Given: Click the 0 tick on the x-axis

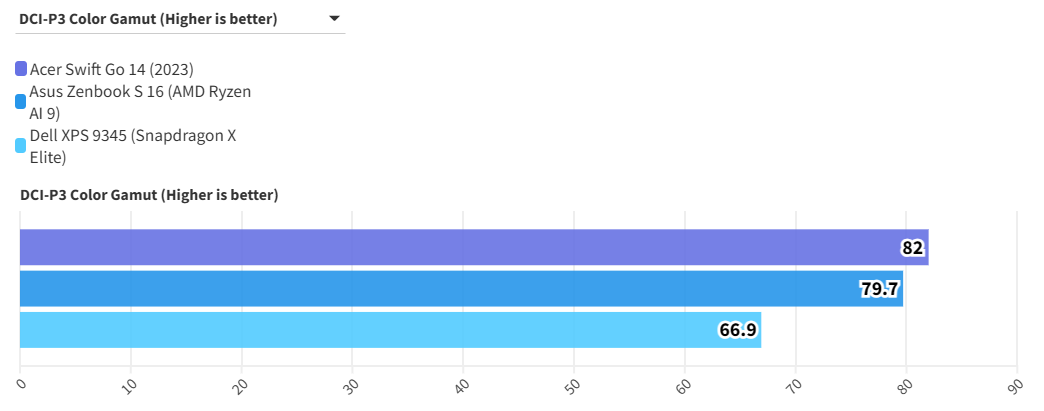Looking at the screenshot, I should (21, 381).
